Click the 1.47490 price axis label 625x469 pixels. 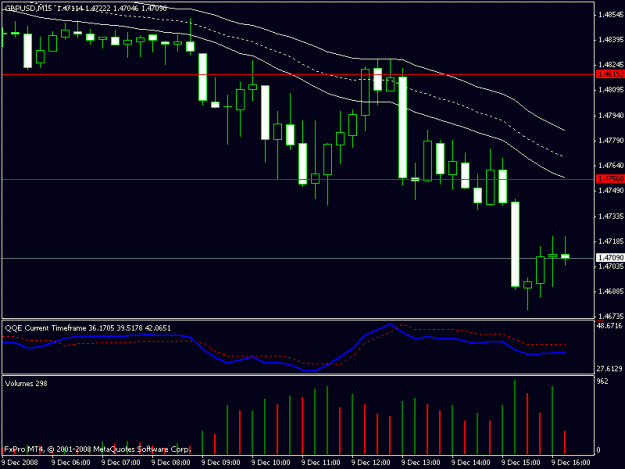611,191
